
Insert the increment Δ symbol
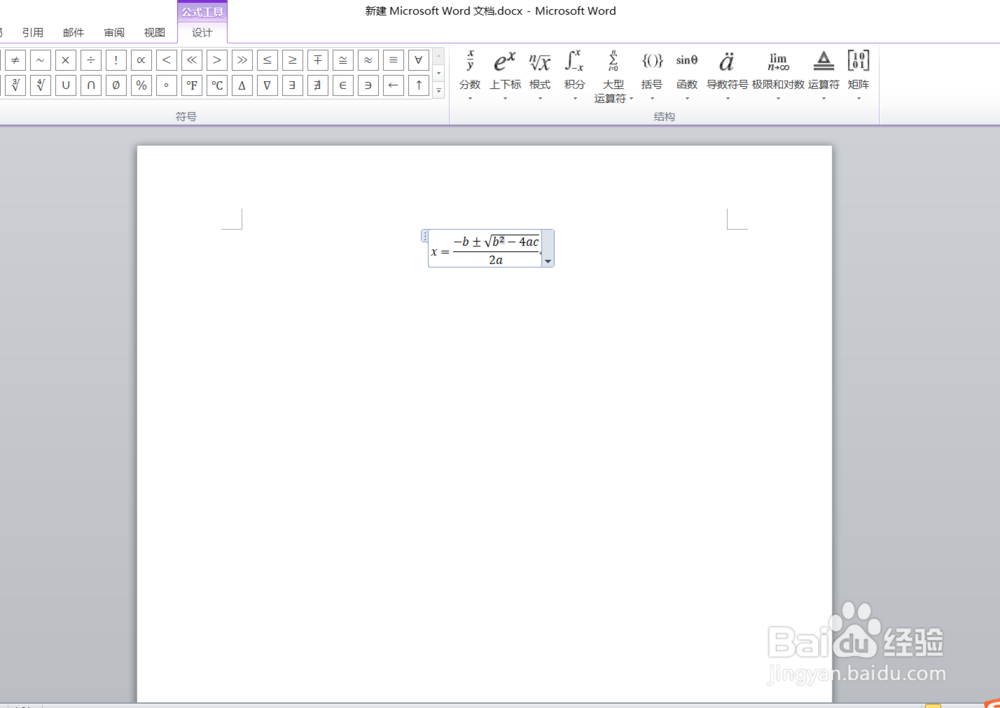242,85
